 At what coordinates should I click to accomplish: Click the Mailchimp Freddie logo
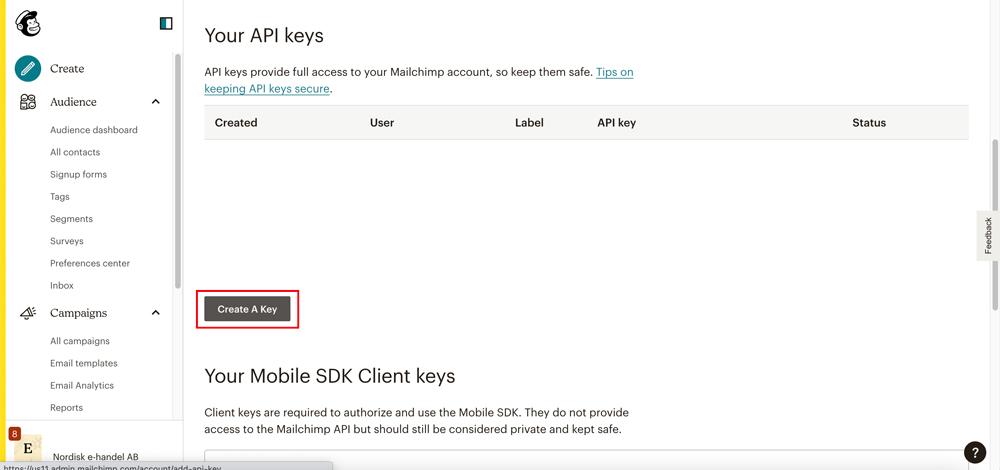27,24
